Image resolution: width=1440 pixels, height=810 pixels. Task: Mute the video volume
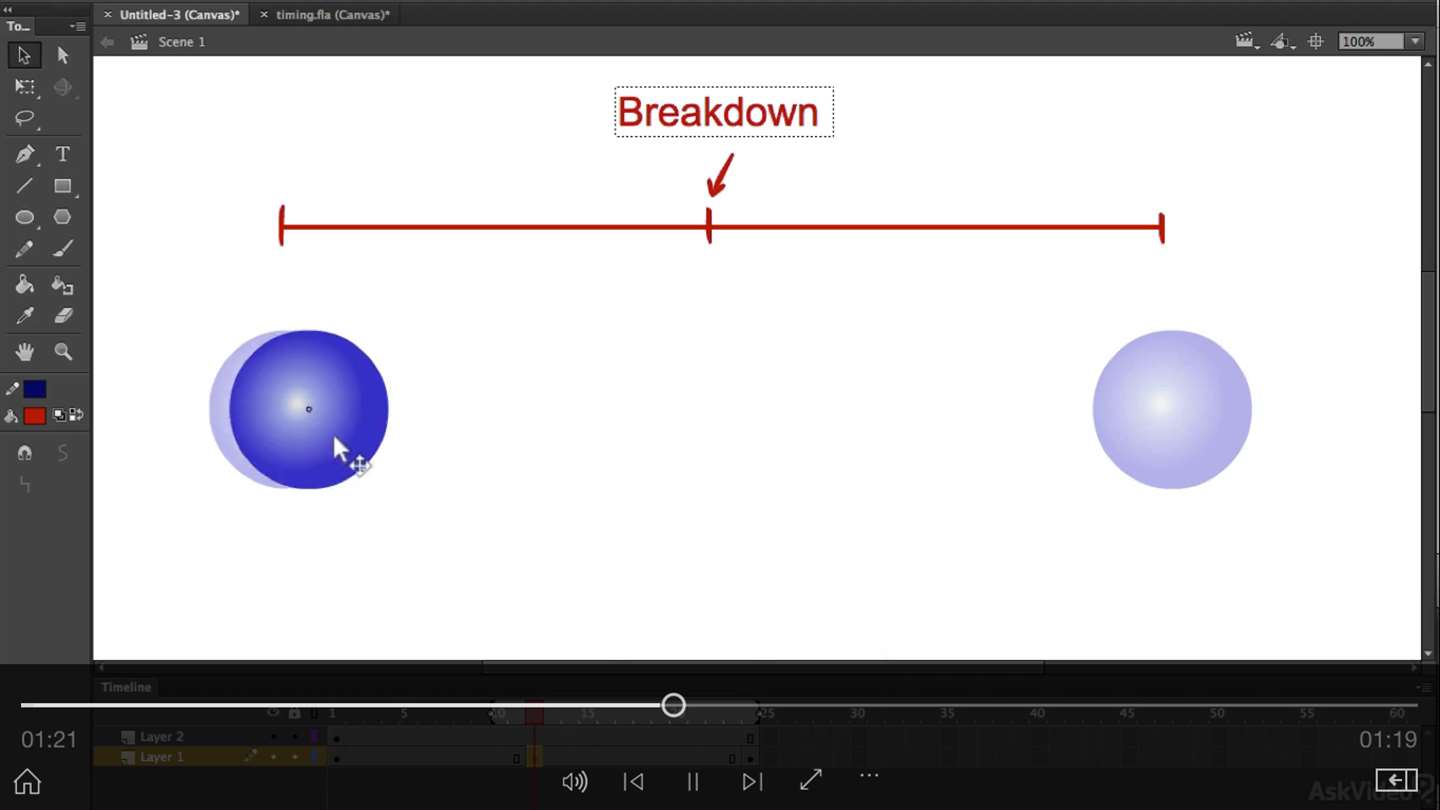point(575,782)
